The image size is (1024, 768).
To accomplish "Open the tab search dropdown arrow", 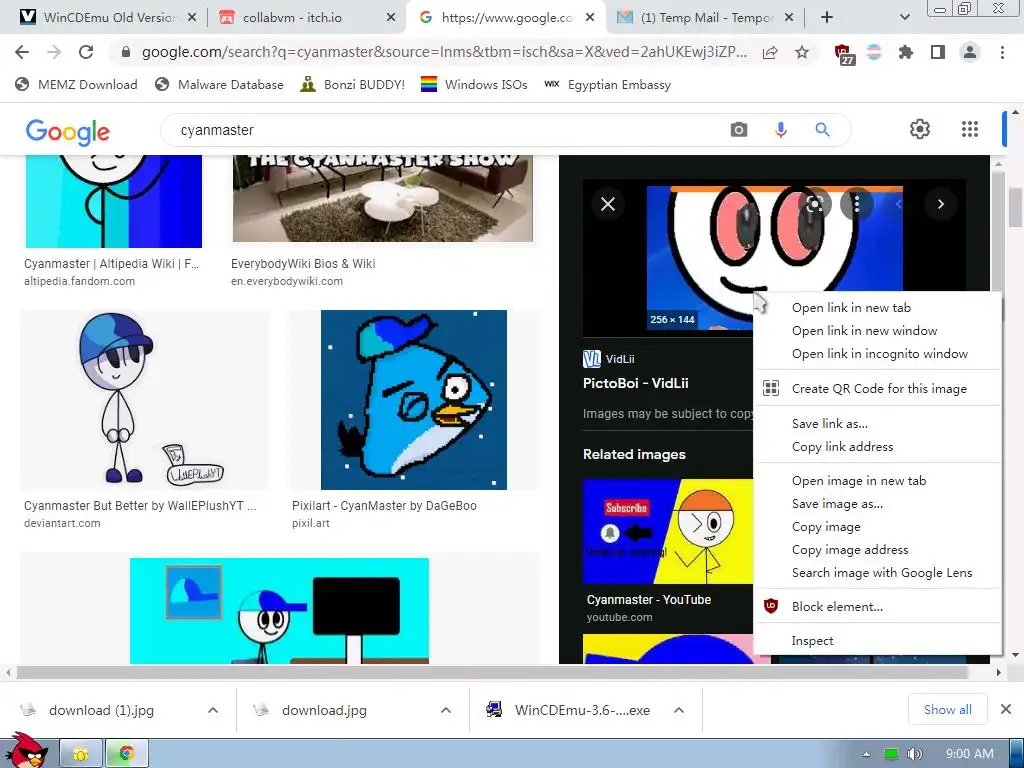I will coord(904,18).
